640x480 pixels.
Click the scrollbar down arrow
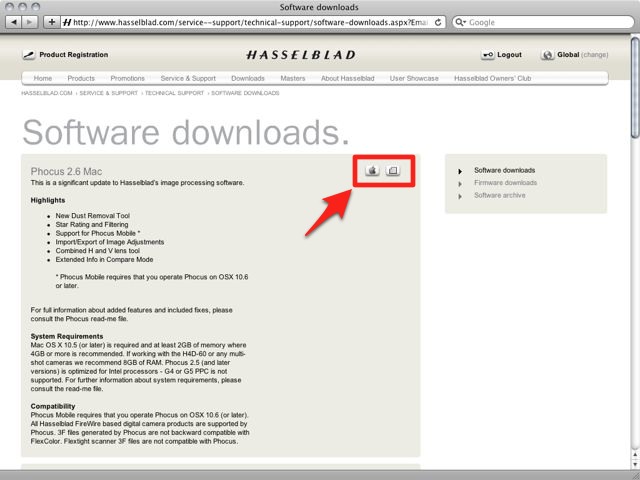[x=635, y=464]
